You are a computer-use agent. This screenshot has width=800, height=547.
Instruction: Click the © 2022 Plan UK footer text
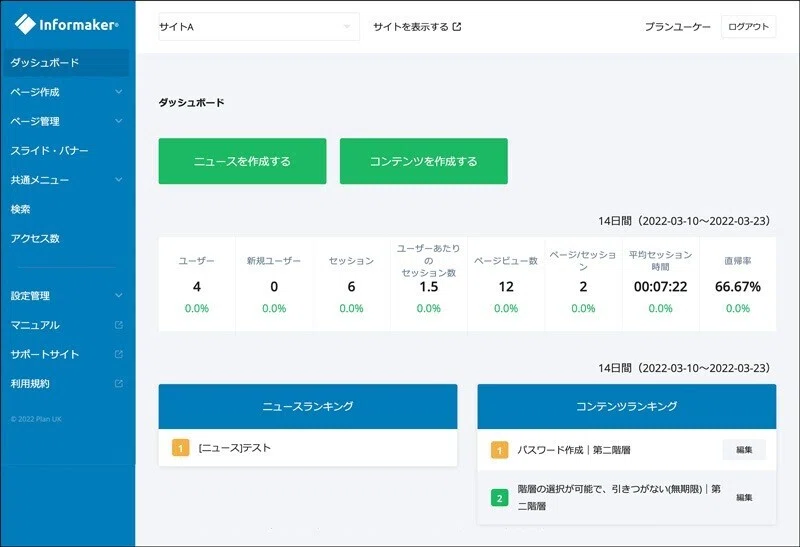[x=36, y=419]
